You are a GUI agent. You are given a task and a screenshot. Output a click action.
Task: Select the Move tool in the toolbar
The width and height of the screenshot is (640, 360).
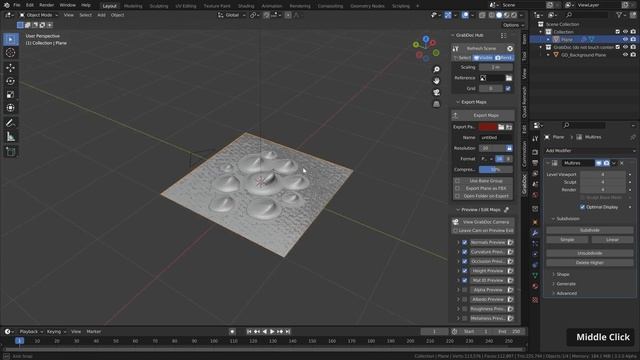coord(11,67)
